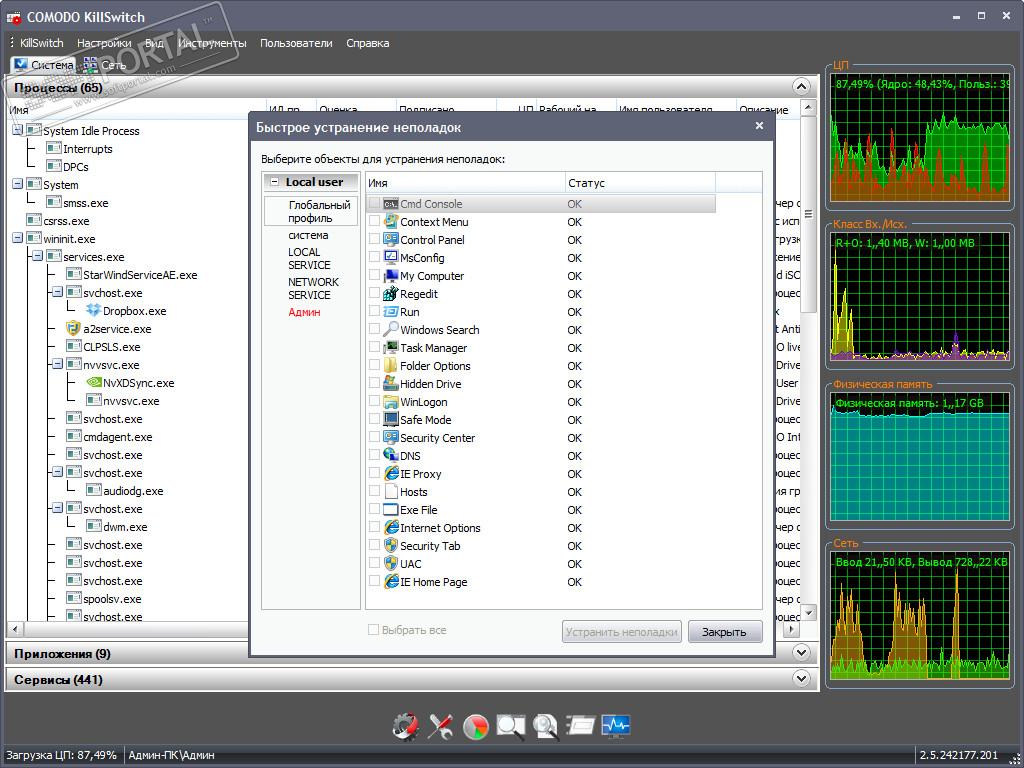
Task: Expand the Приложения (9) section
Action: click(x=800, y=653)
